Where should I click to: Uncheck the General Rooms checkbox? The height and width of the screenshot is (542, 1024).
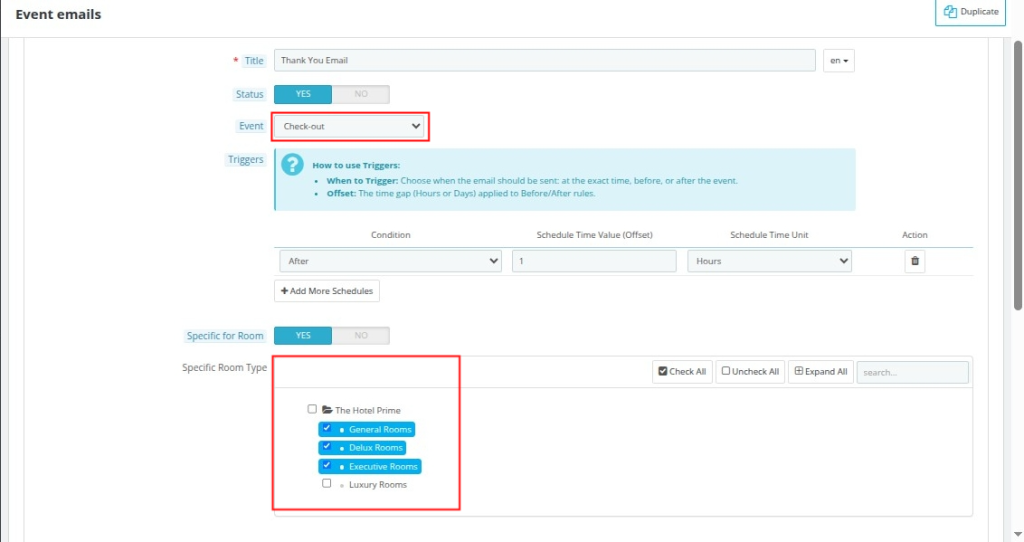point(327,428)
